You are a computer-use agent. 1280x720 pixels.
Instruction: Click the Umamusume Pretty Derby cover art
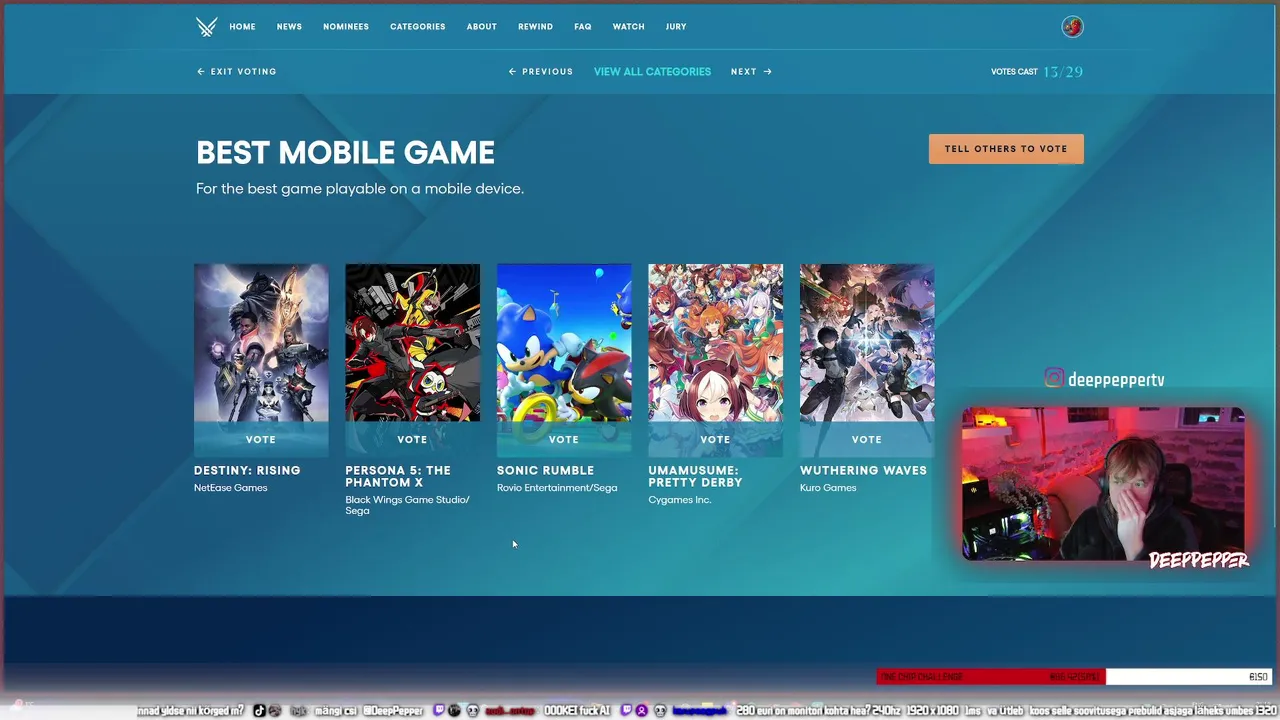(715, 343)
